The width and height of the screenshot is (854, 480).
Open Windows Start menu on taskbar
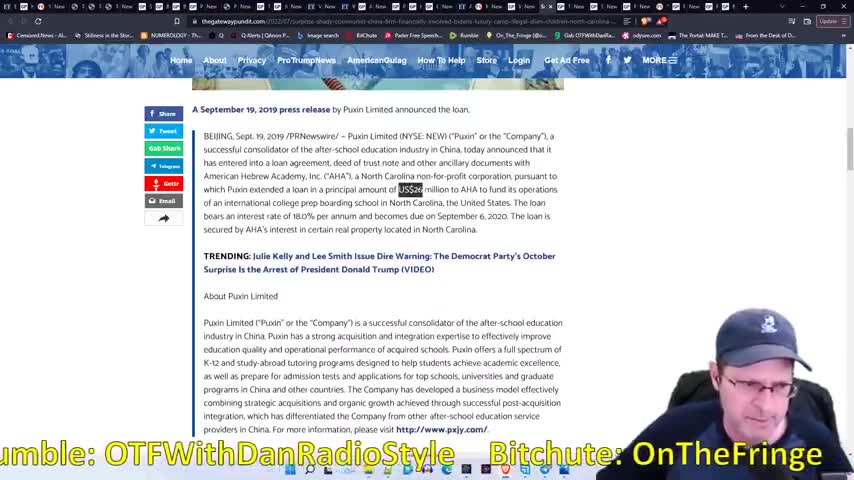pos(290,469)
